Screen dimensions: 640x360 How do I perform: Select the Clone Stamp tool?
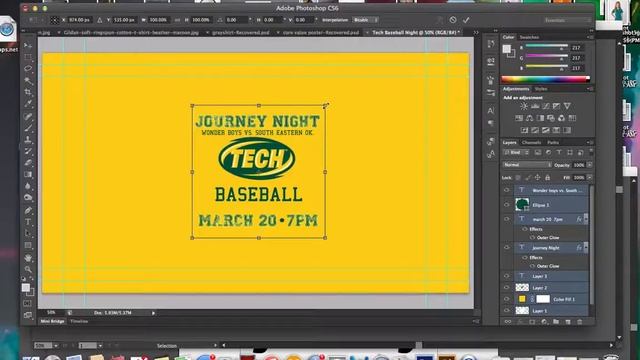(x=28, y=140)
